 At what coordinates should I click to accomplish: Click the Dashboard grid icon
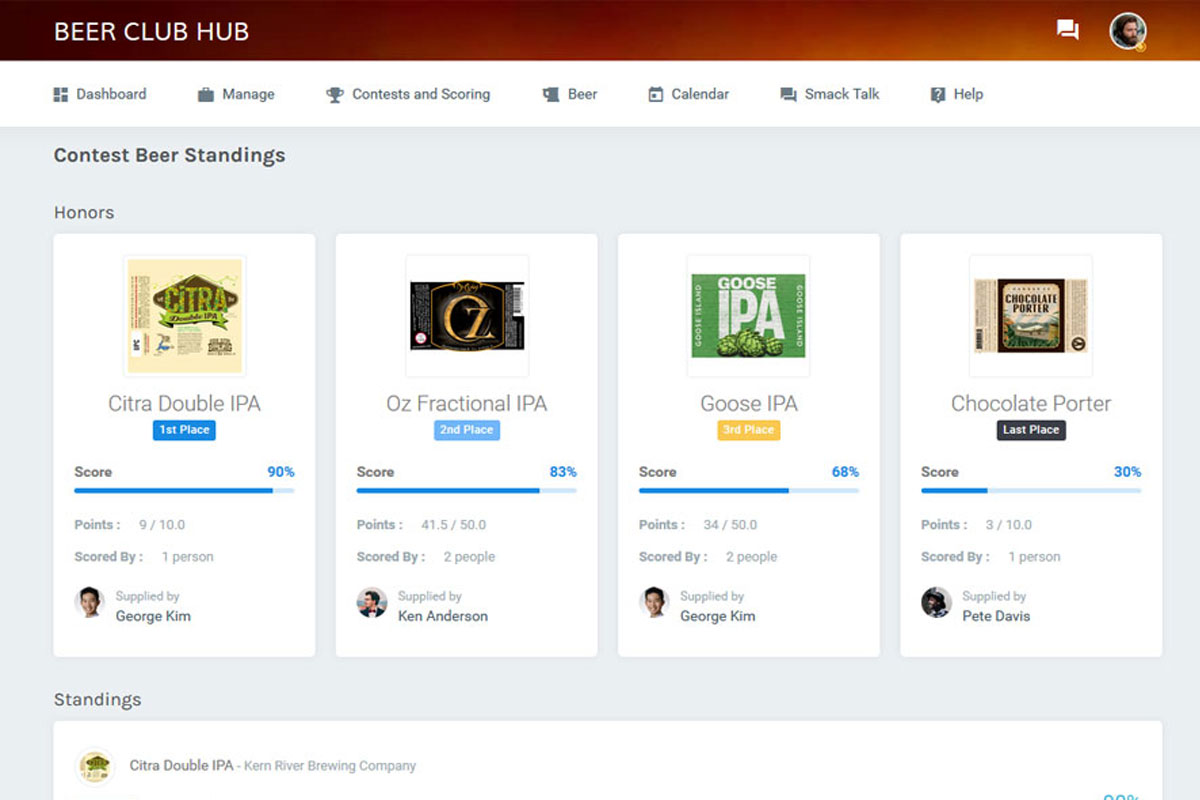[x=61, y=94]
